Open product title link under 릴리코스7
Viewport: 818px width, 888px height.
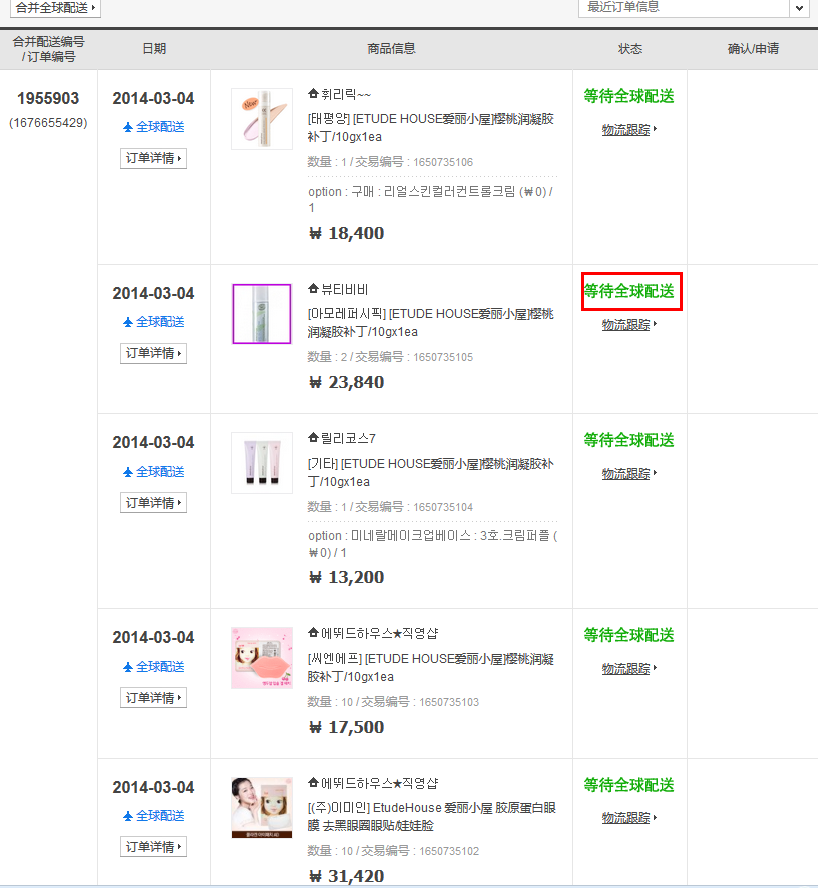point(430,472)
